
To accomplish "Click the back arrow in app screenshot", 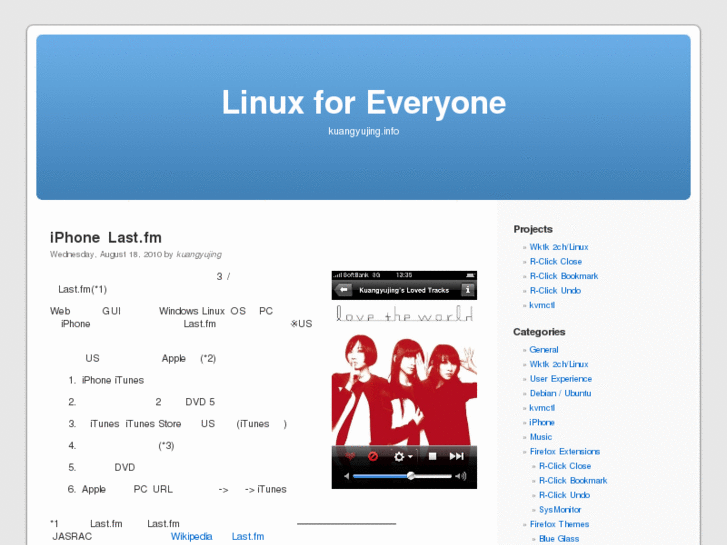I will point(344,290).
